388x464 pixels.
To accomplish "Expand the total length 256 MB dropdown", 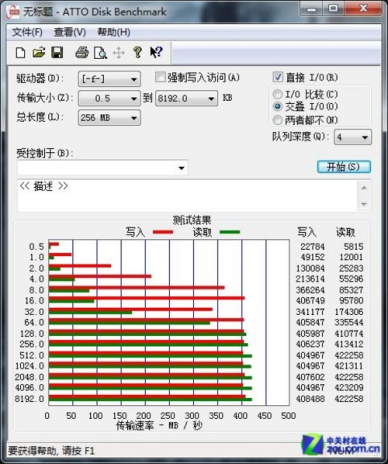I will pyautogui.click(x=109, y=118).
